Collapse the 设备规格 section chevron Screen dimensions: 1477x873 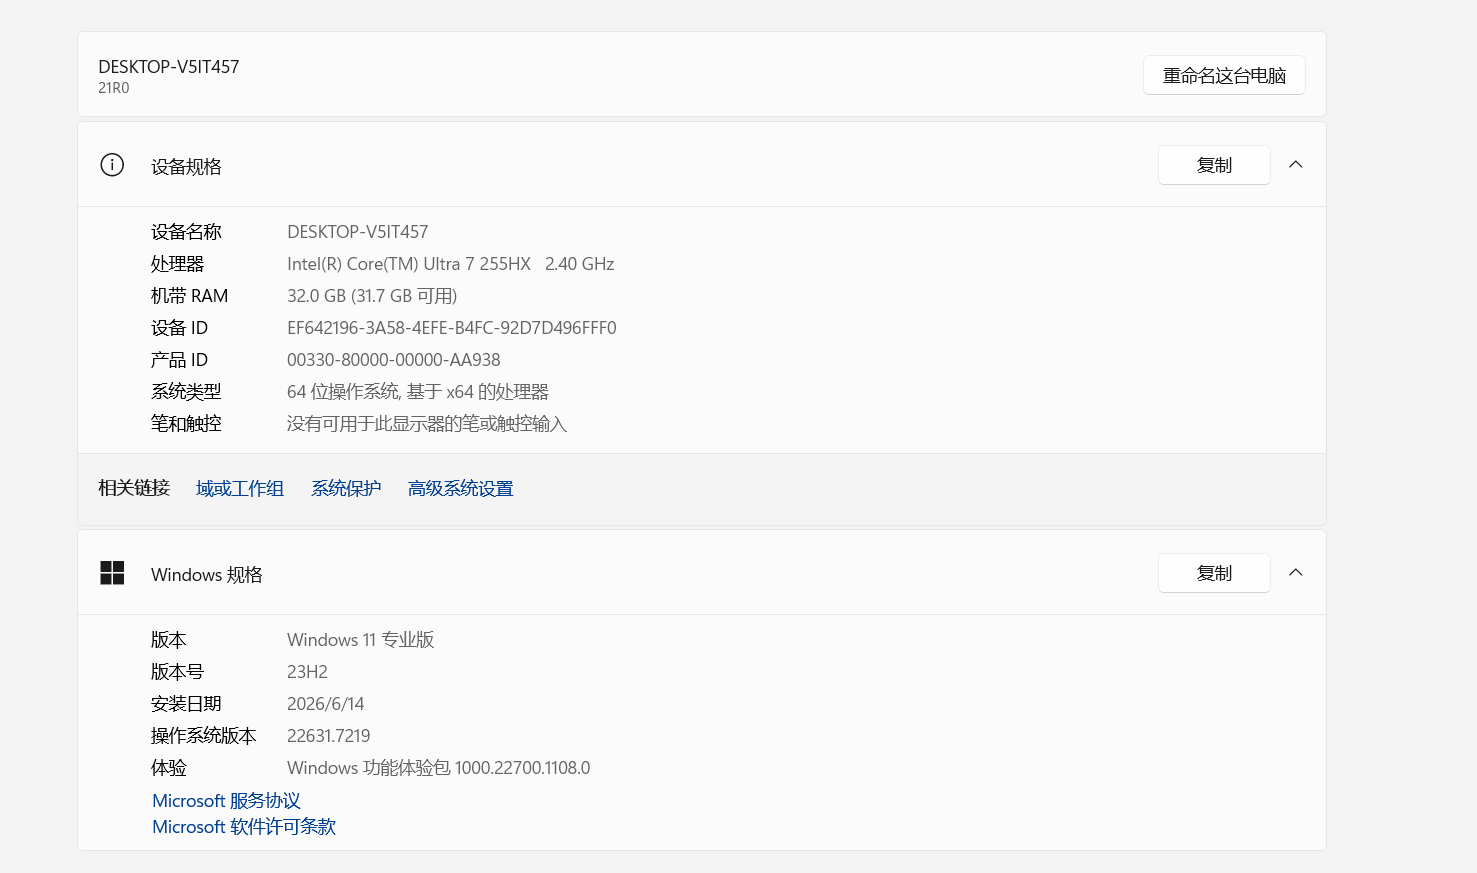pos(1296,165)
